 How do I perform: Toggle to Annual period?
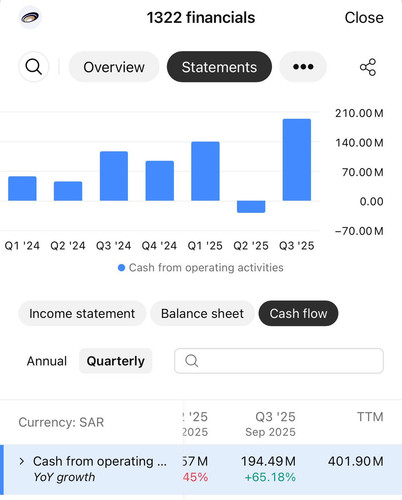coord(47,361)
